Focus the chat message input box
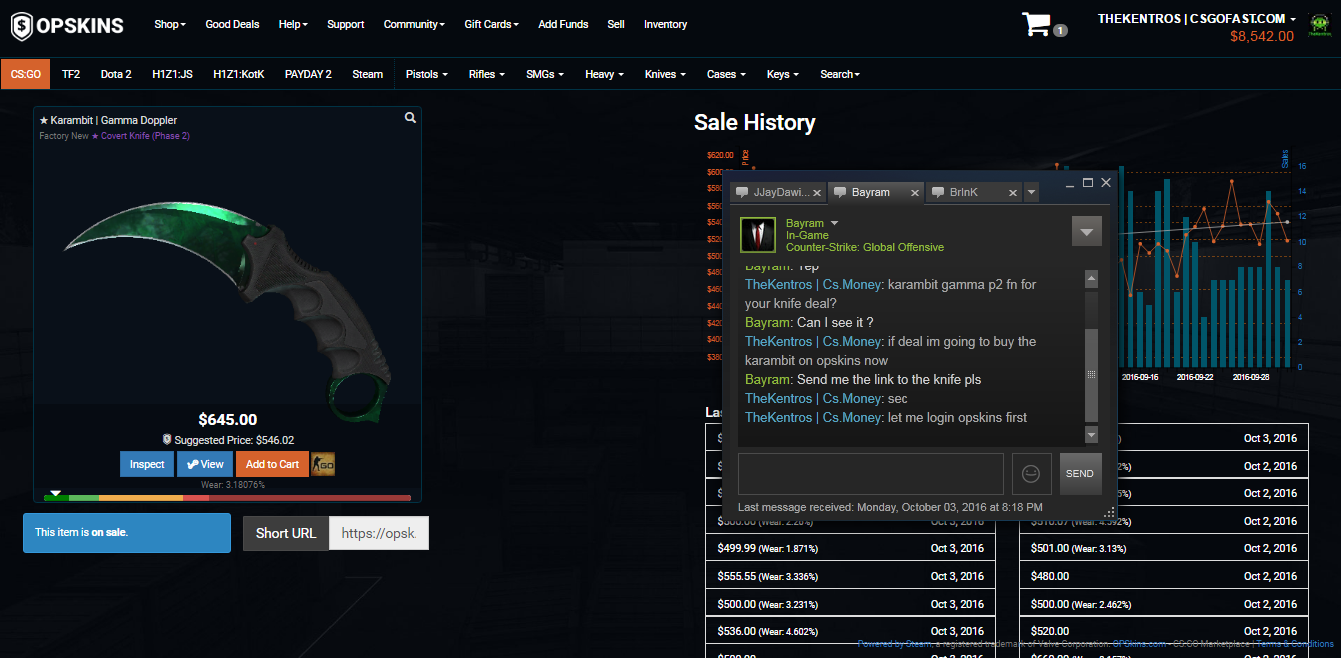 871,473
